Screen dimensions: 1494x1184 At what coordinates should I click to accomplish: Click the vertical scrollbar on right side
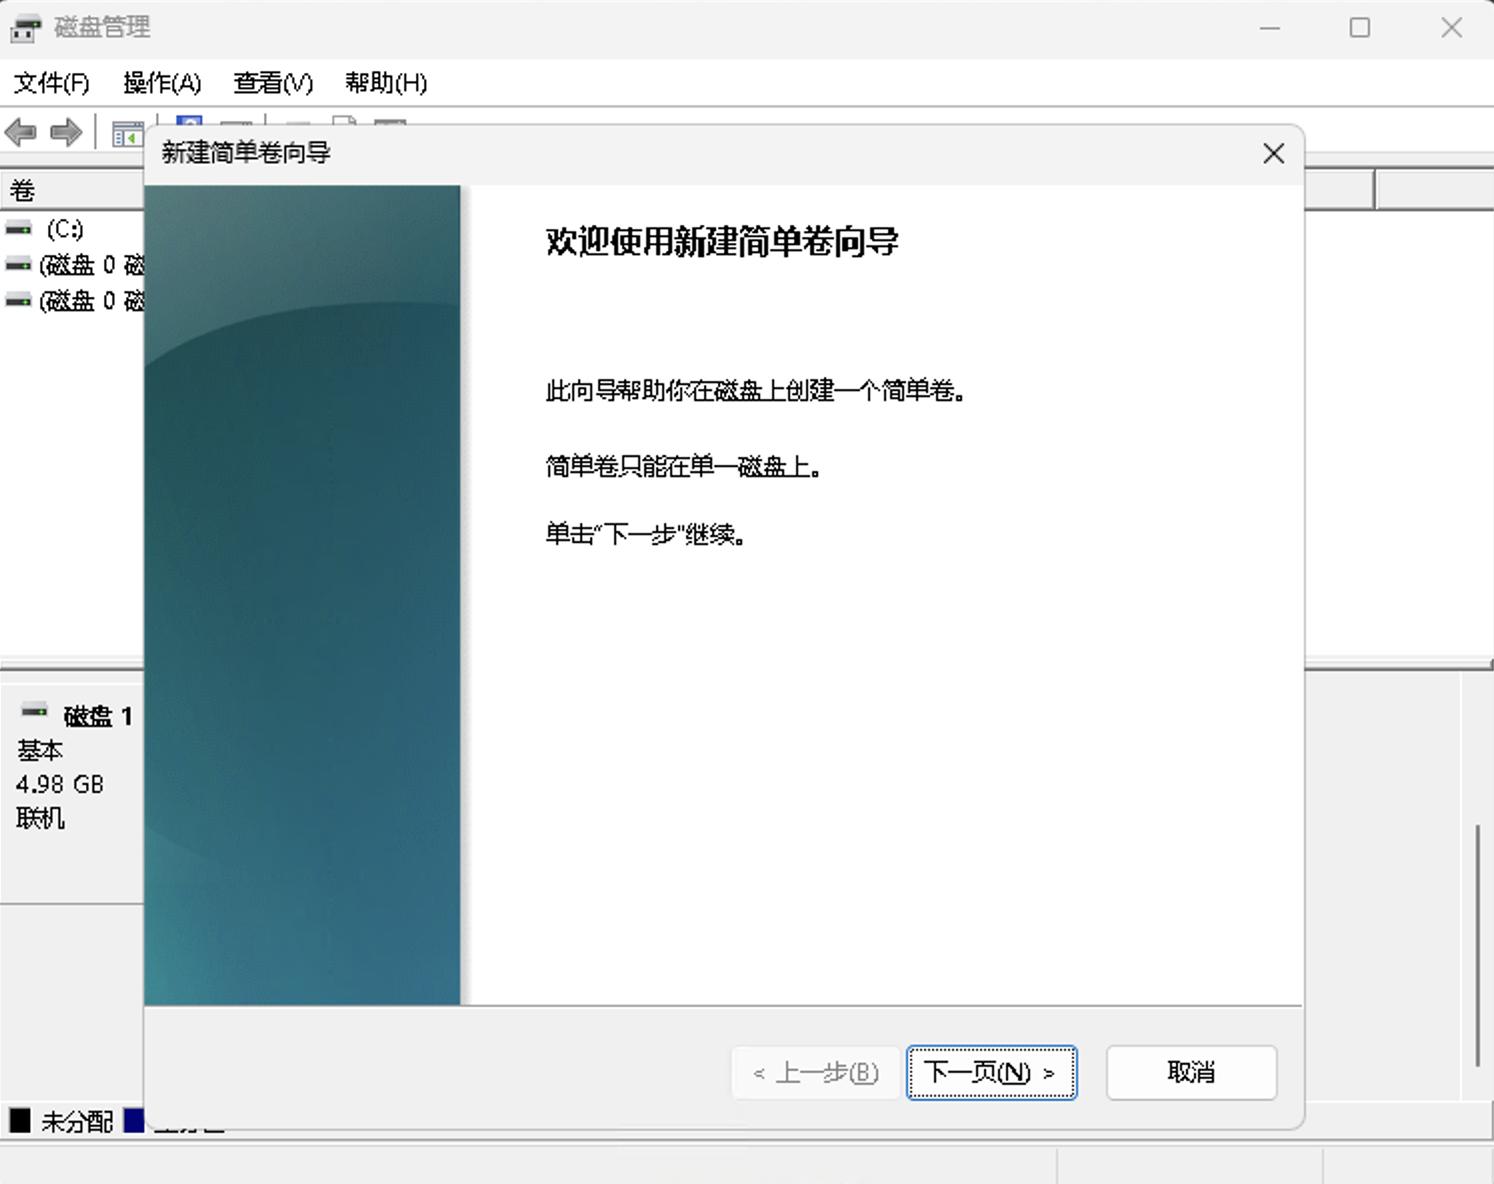tap(1477, 945)
